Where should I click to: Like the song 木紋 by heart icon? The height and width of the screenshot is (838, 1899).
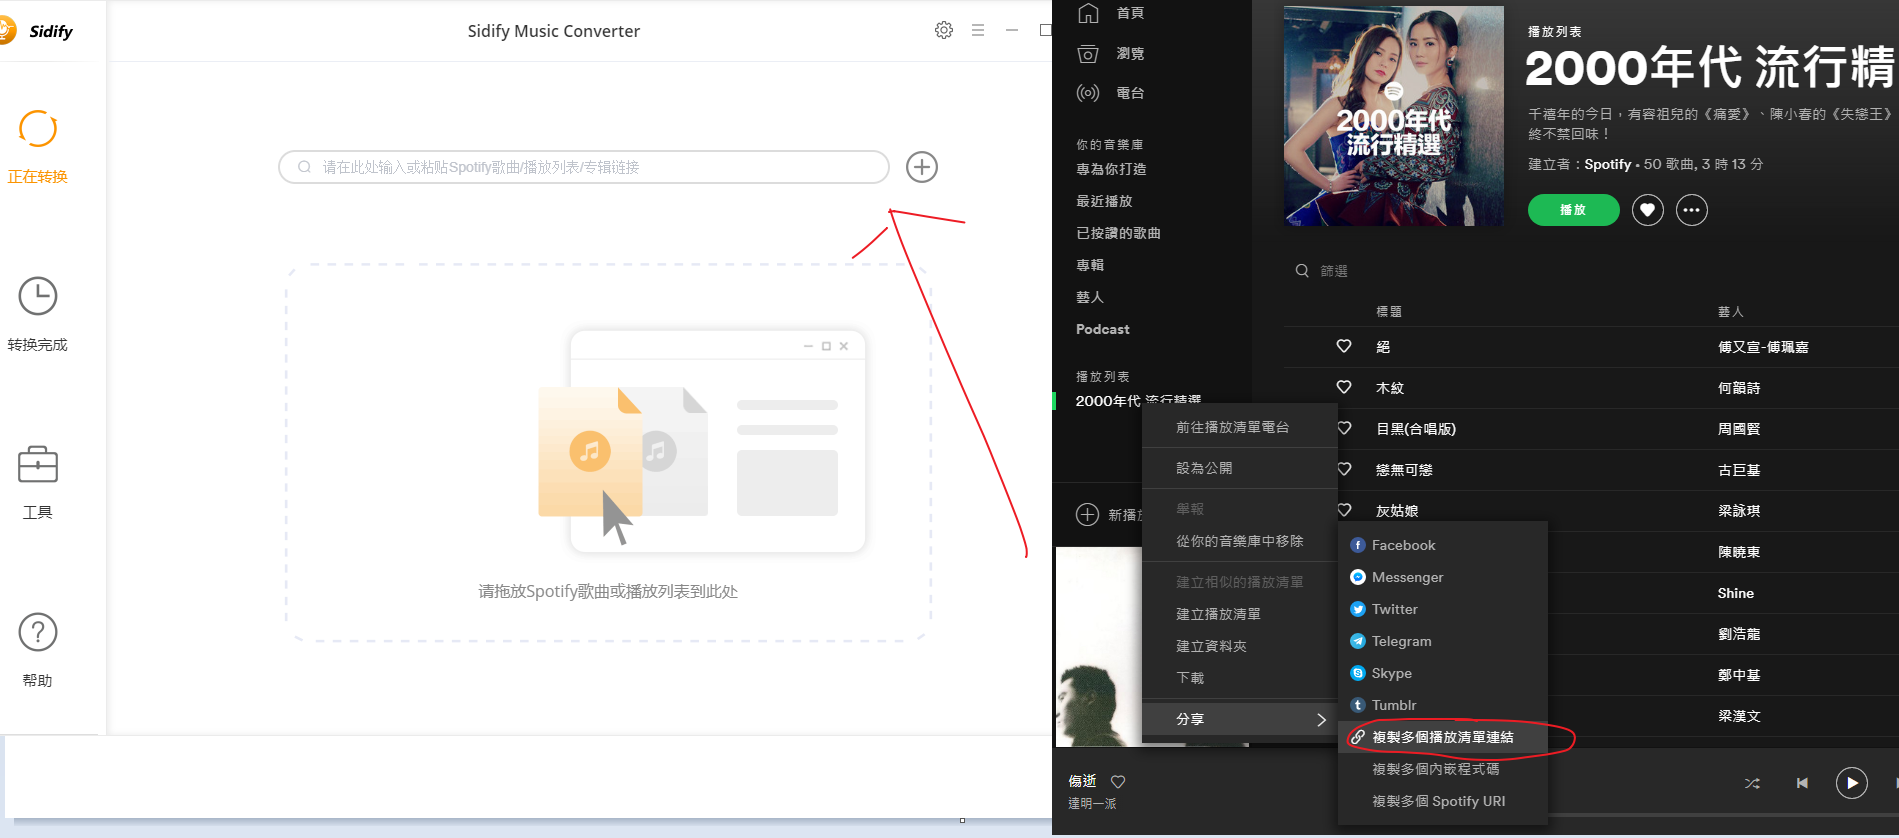pyautogui.click(x=1344, y=387)
